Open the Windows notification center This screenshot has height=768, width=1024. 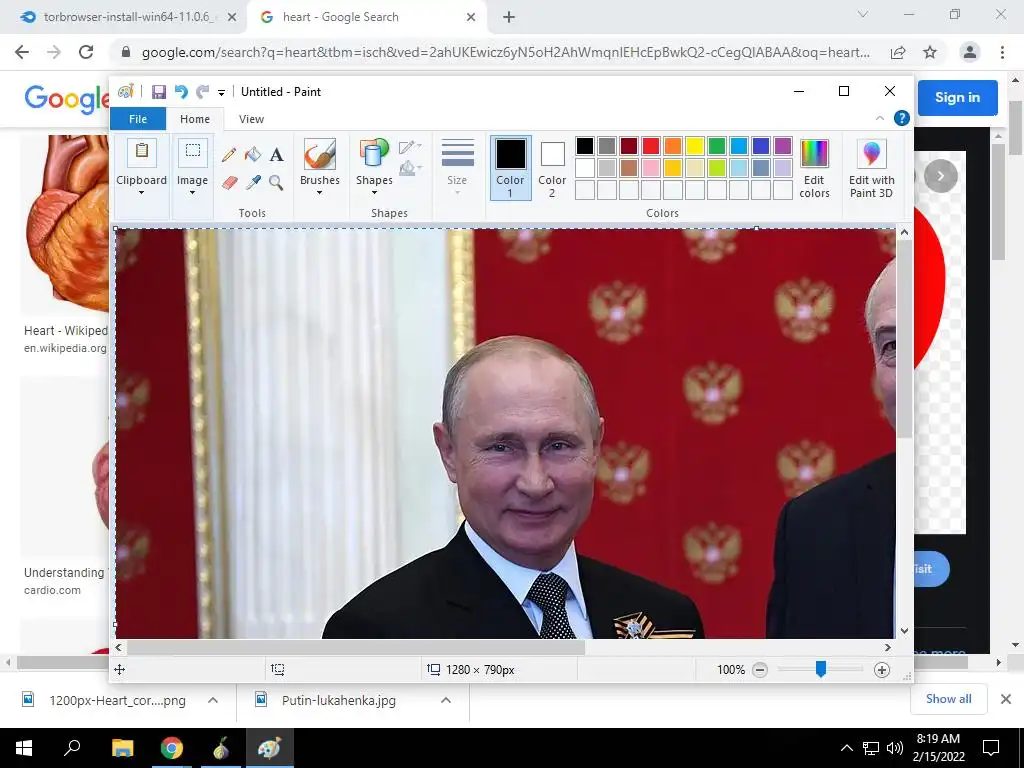(991, 748)
